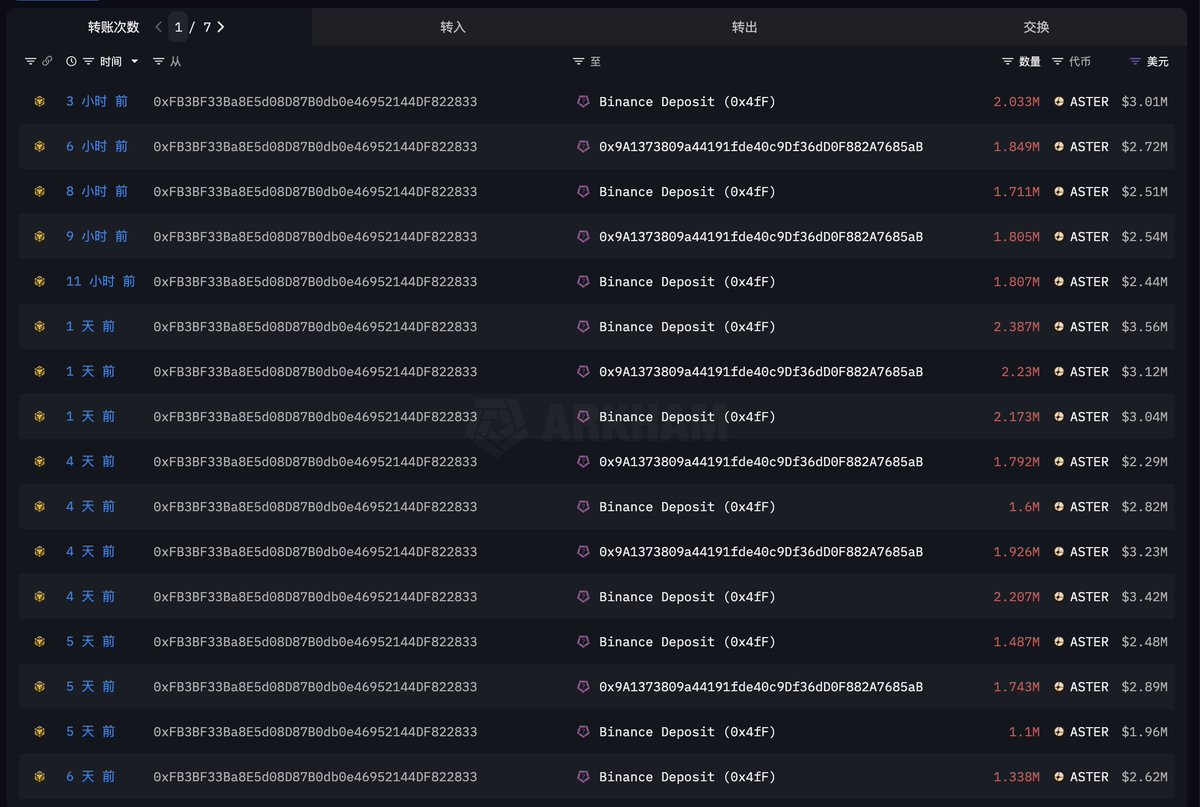1200x807 pixels.
Task: Go to previous page of transfers
Action: pos(159,27)
